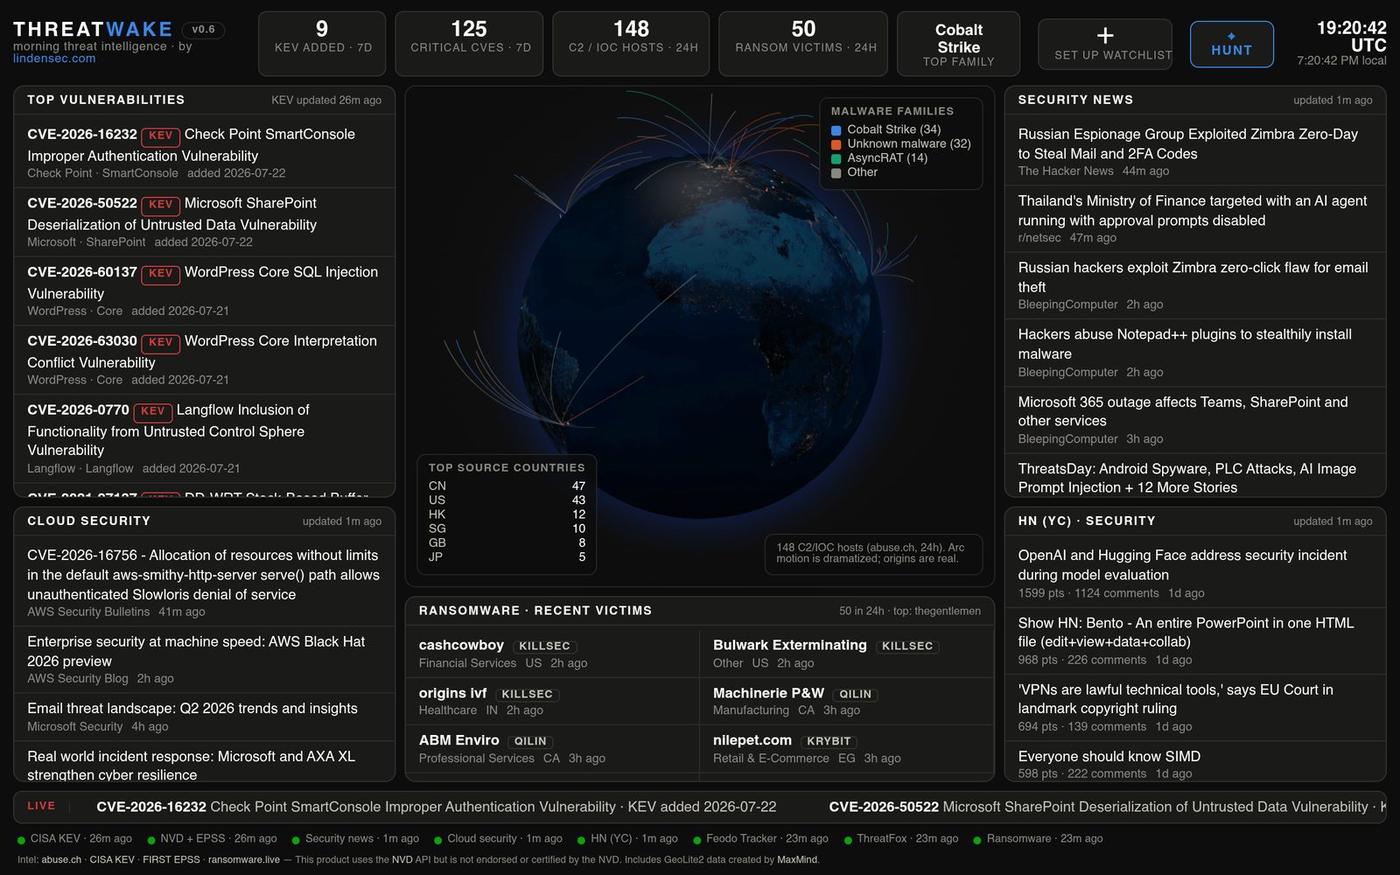1400x875 pixels.
Task: Click the KEV badge next to CVE-2026-16232
Action: point(161,135)
